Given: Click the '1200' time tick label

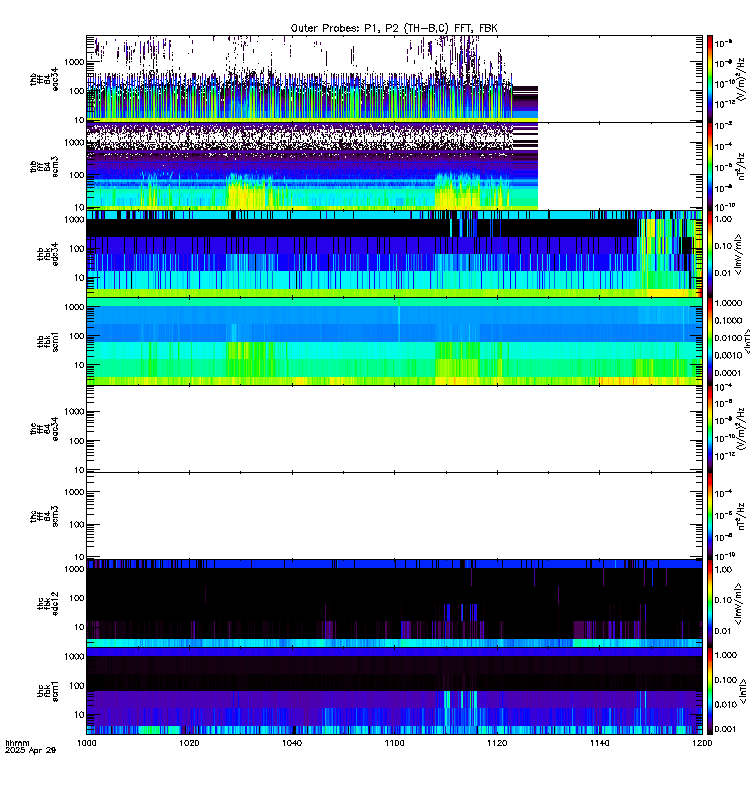Looking at the screenshot, I should click(x=702, y=743).
